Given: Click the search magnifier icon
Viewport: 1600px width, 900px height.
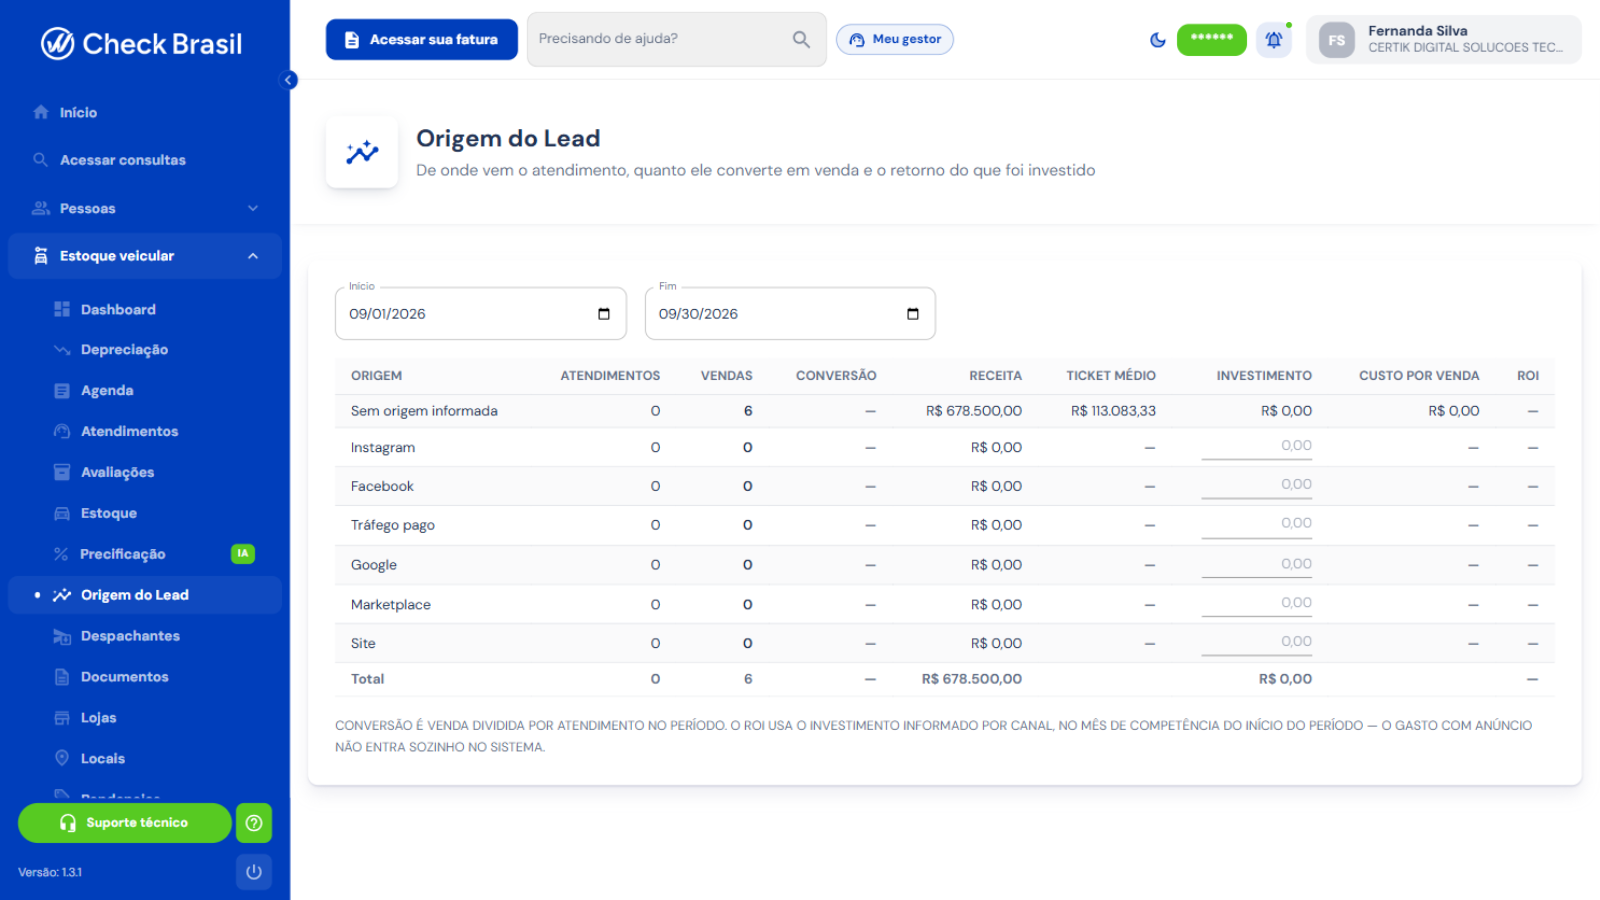Looking at the screenshot, I should [801, 39].
